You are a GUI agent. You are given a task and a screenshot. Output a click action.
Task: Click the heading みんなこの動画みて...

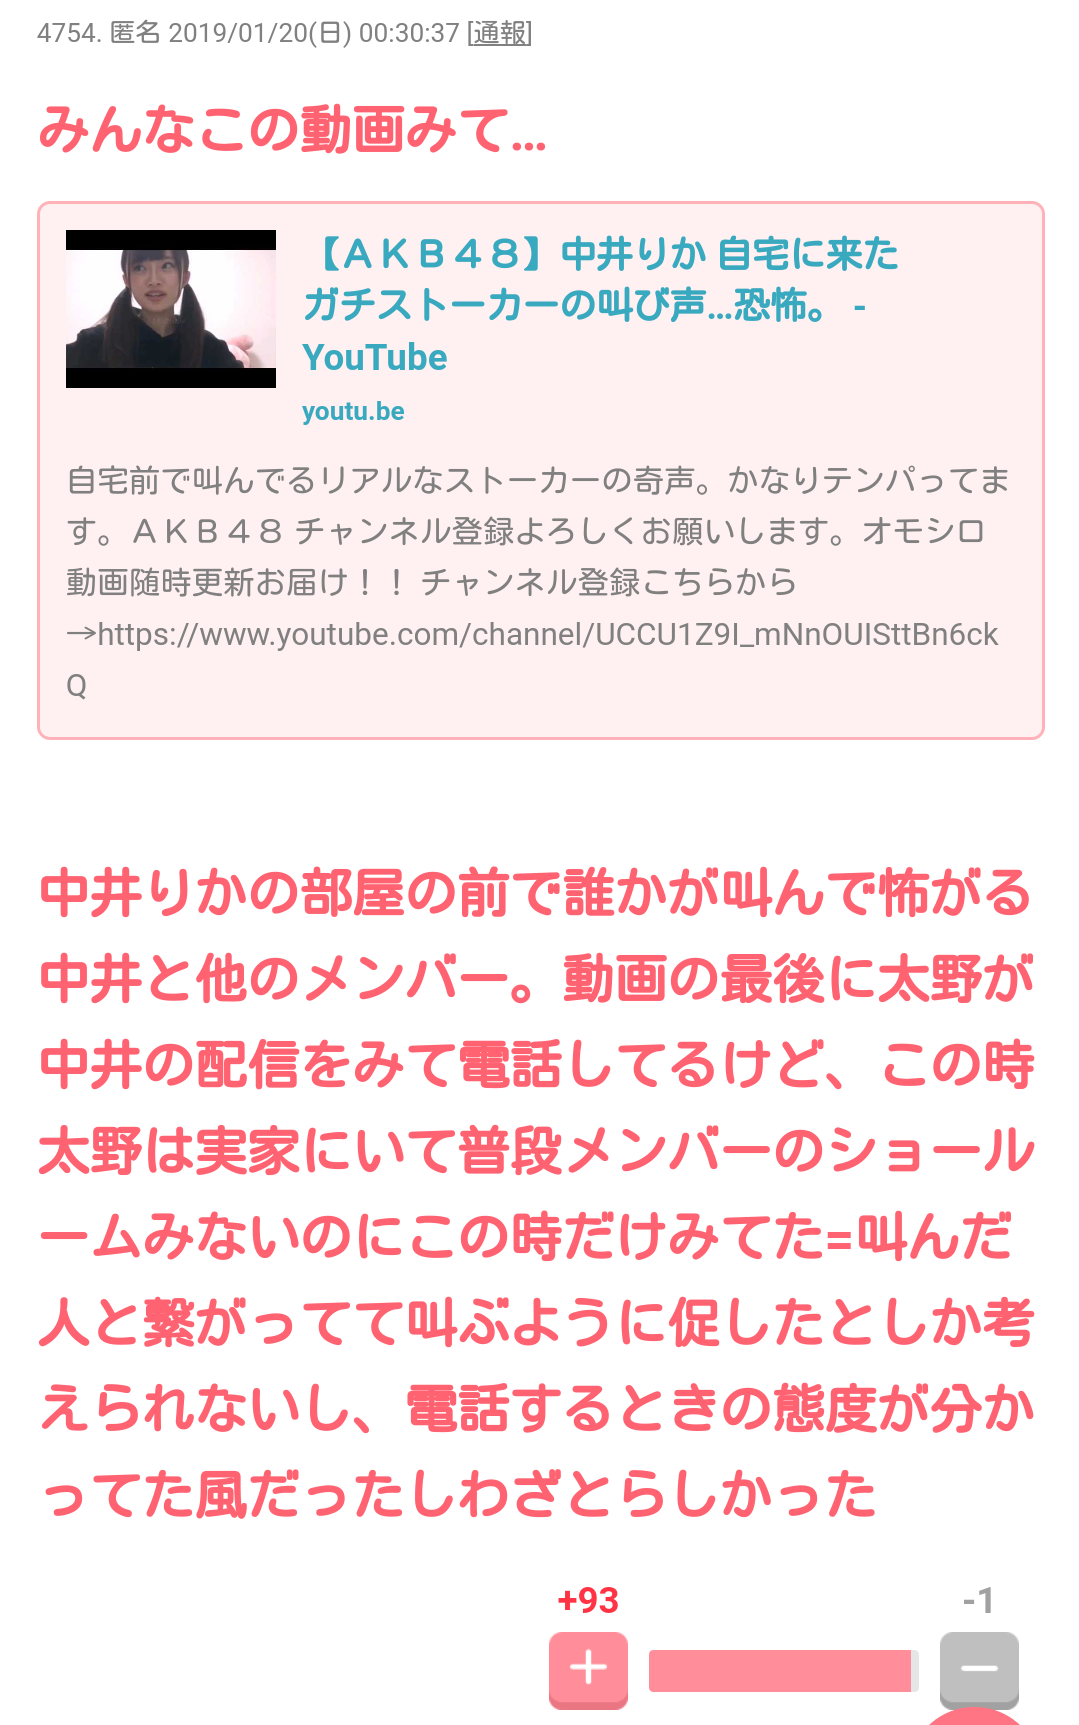click(292, 130)
